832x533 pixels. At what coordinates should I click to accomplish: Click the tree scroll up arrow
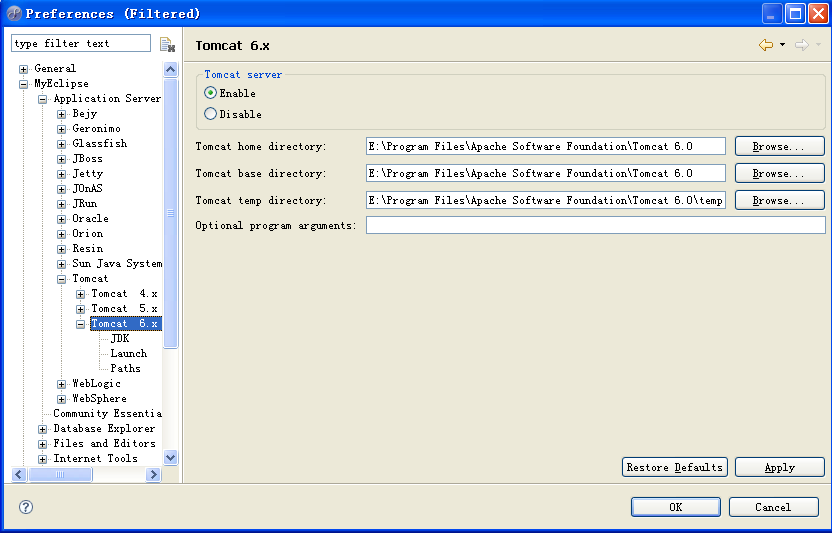pos(170,70)
